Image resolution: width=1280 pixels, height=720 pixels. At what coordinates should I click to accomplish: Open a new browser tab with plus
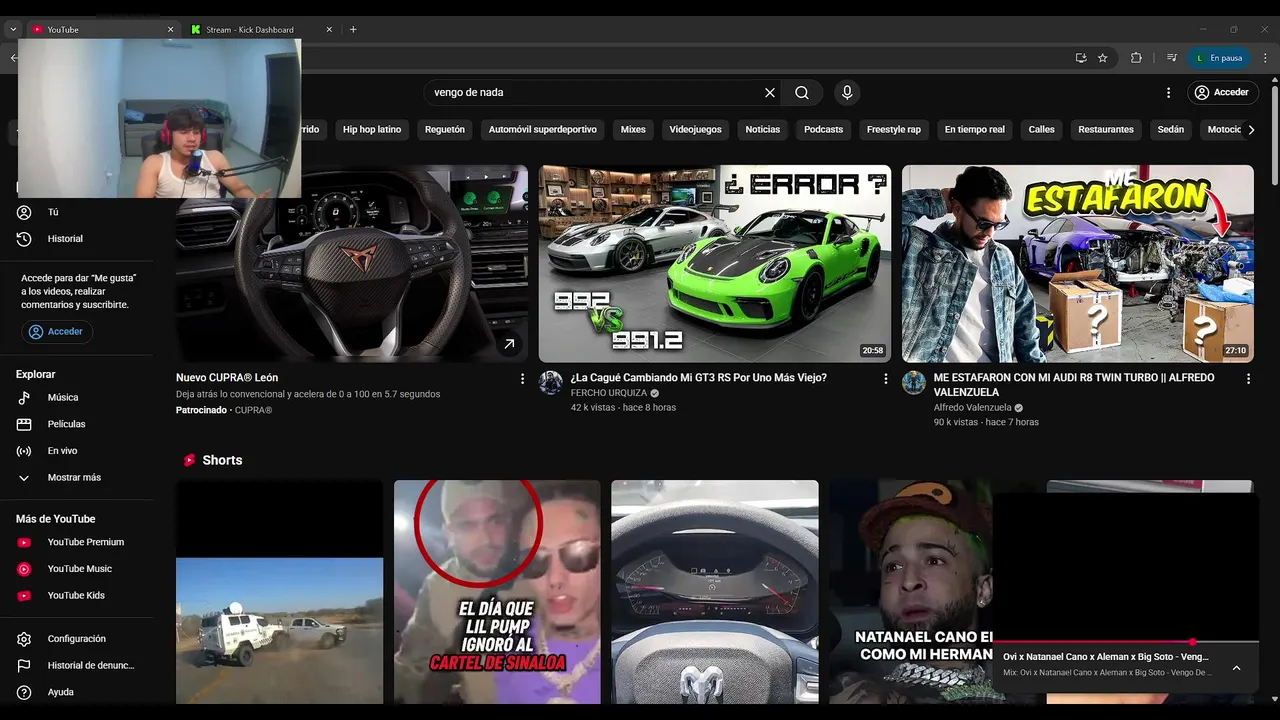pyautogui.click(x=353, y=30)
